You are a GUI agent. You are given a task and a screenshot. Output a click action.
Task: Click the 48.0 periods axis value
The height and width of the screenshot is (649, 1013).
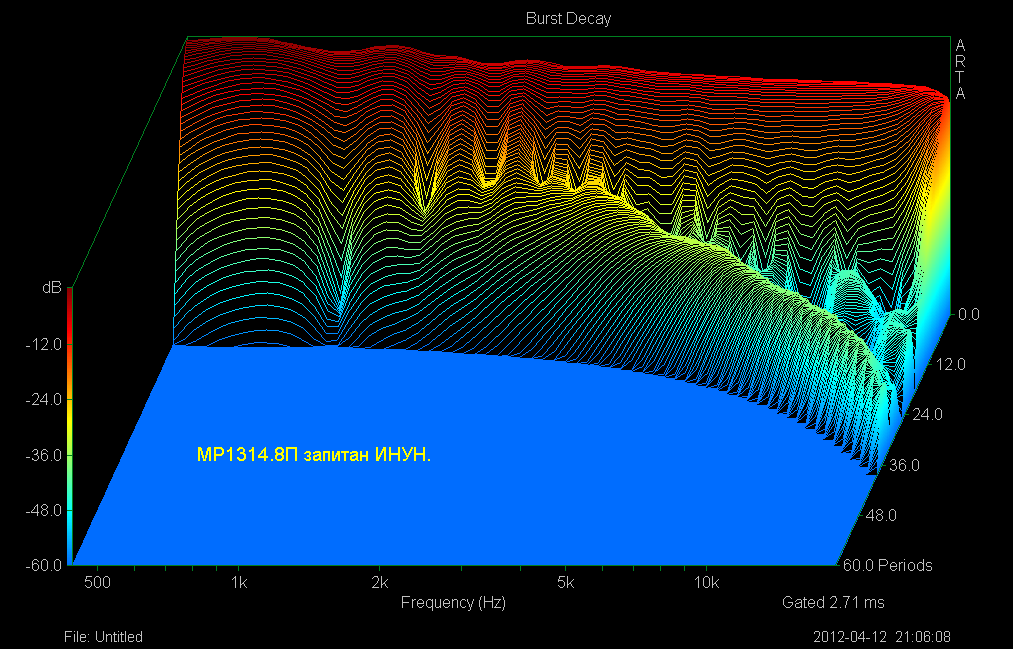click(881, 515)
